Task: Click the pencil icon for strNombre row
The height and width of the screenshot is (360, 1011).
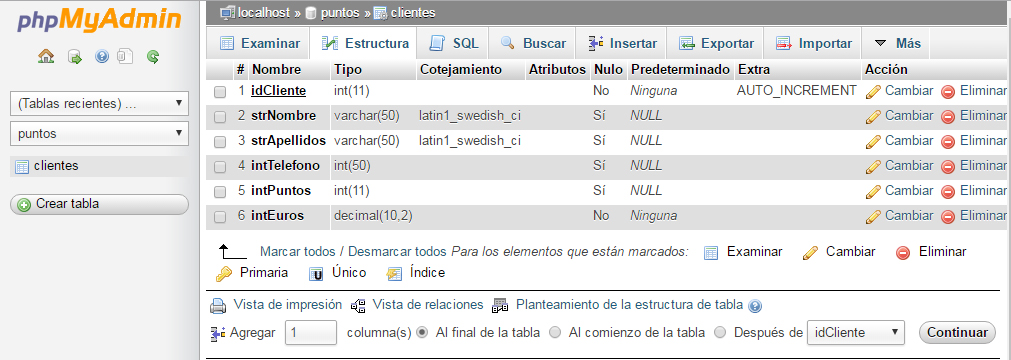Action: 873,116
